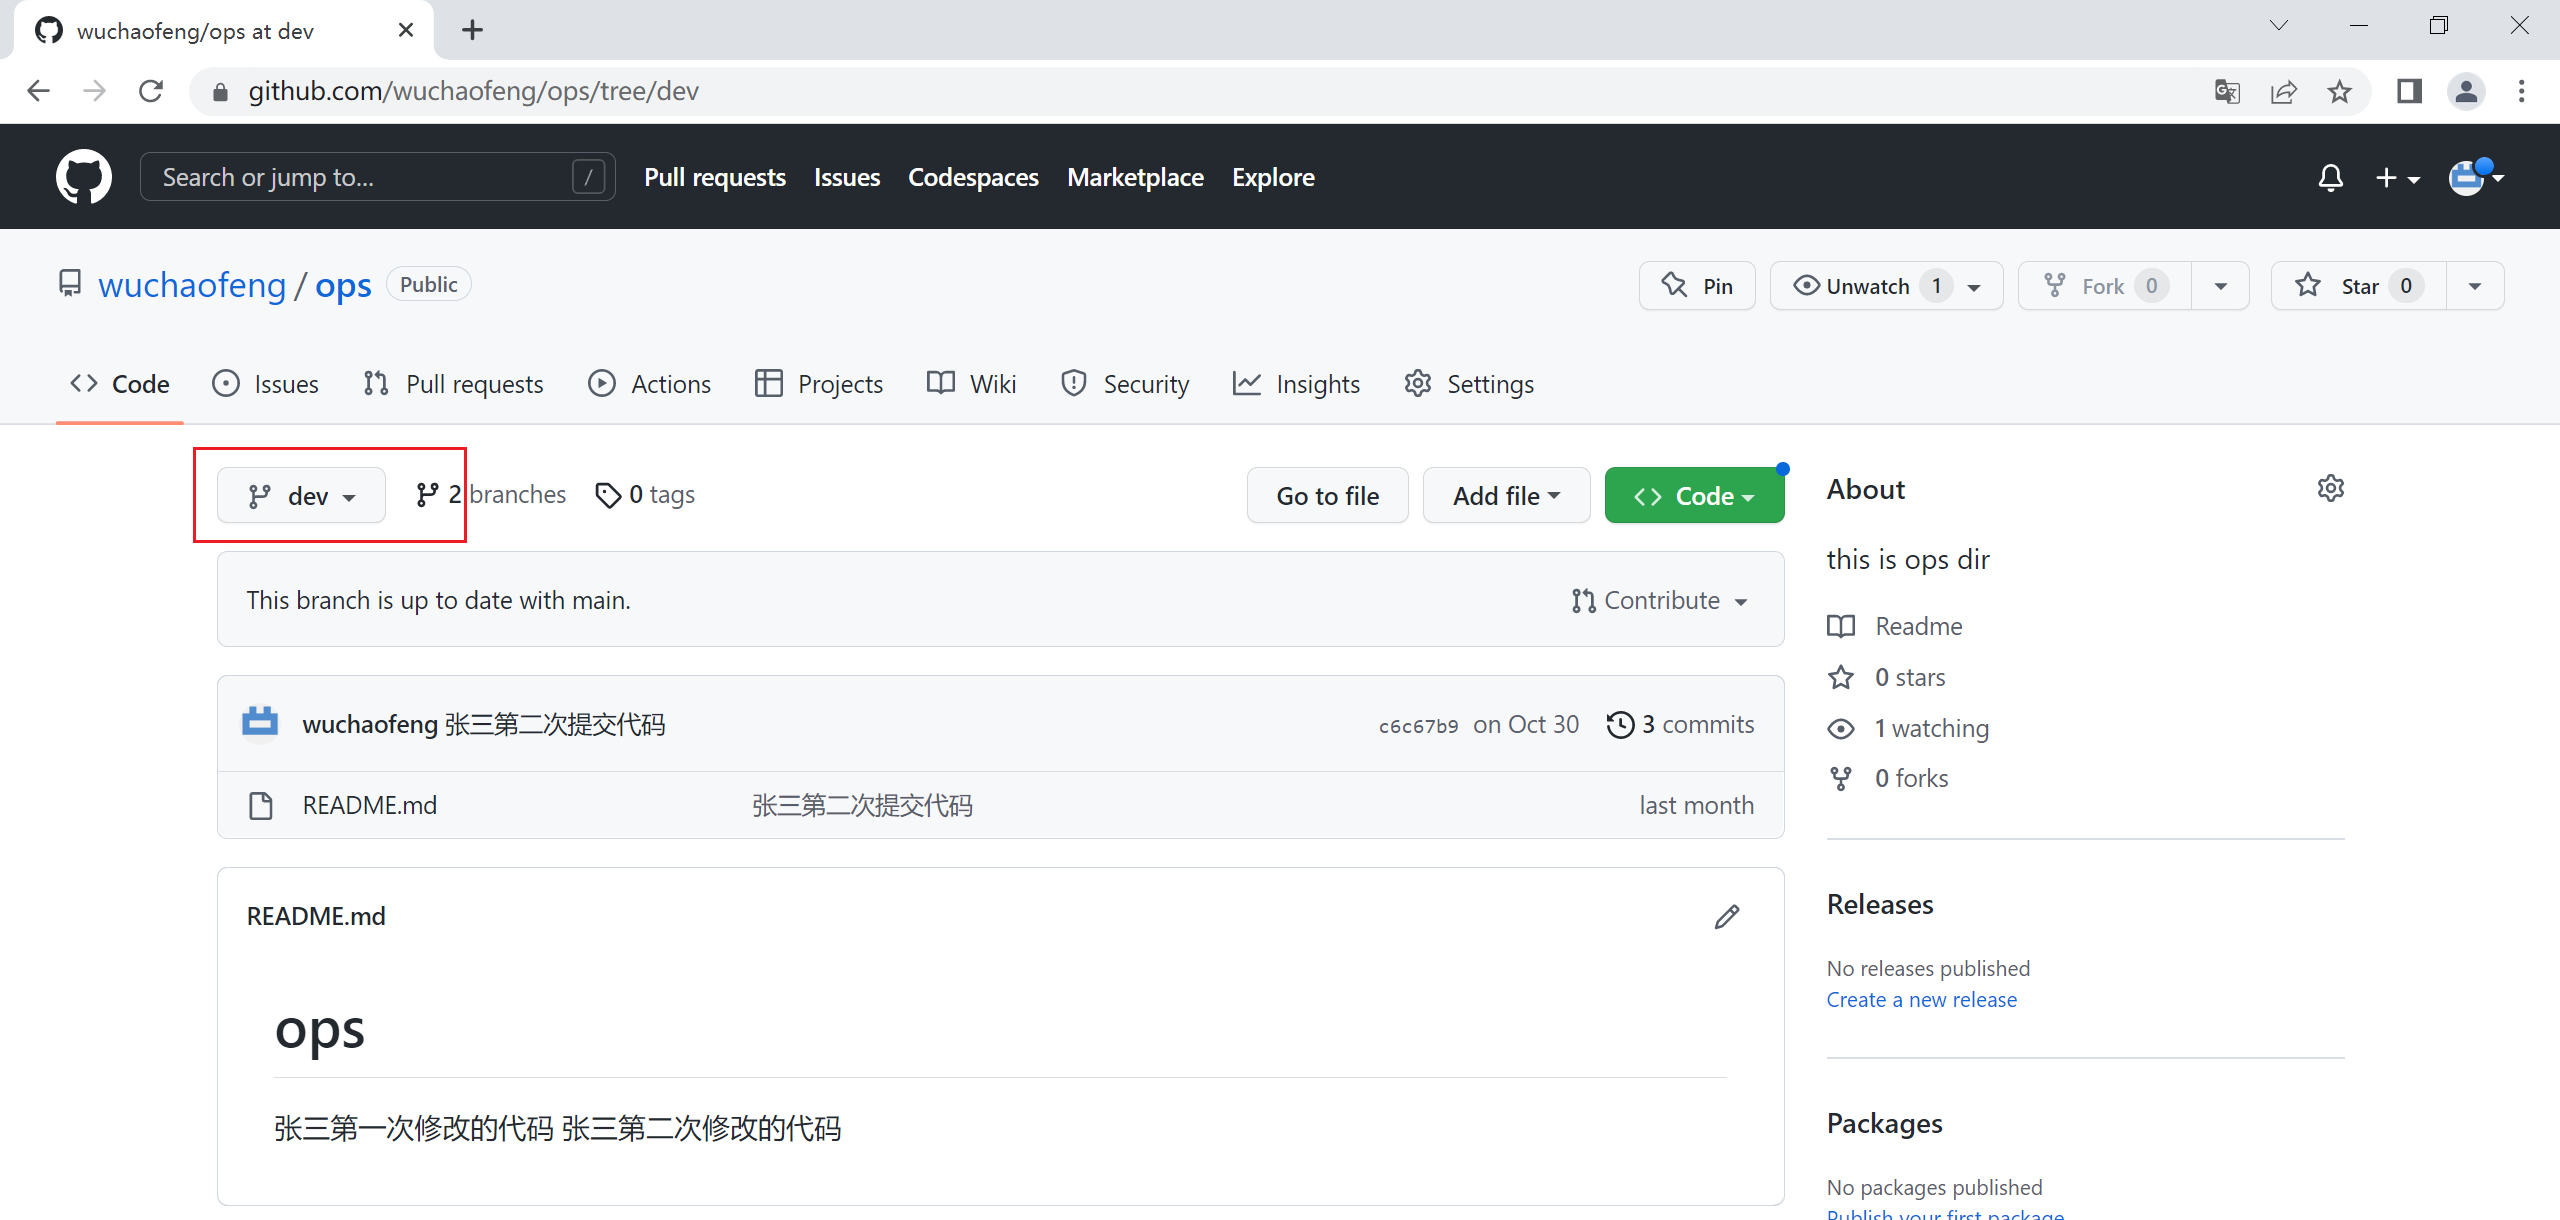
Task: Open the repository Pull requests tab
Action: tap(454, 384)
